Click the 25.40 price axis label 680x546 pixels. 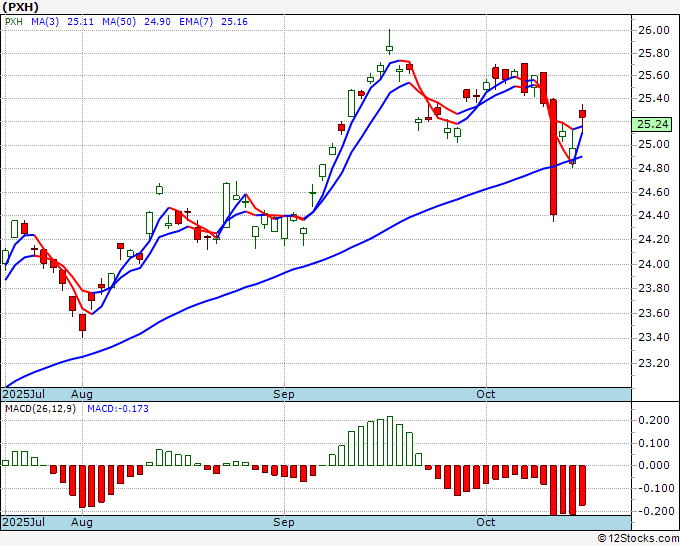[654, 98]
